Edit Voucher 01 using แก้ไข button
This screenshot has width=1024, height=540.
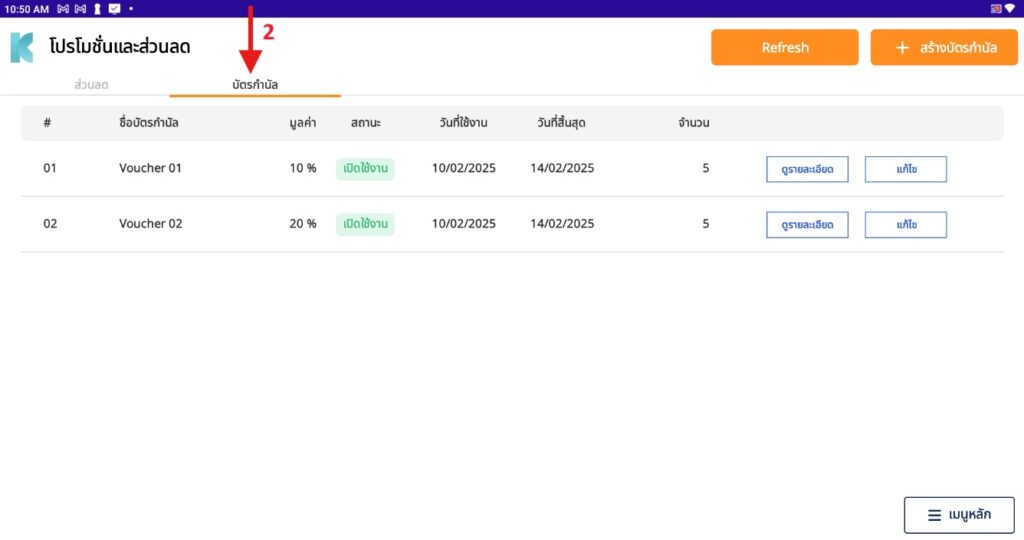pos(905,169)
